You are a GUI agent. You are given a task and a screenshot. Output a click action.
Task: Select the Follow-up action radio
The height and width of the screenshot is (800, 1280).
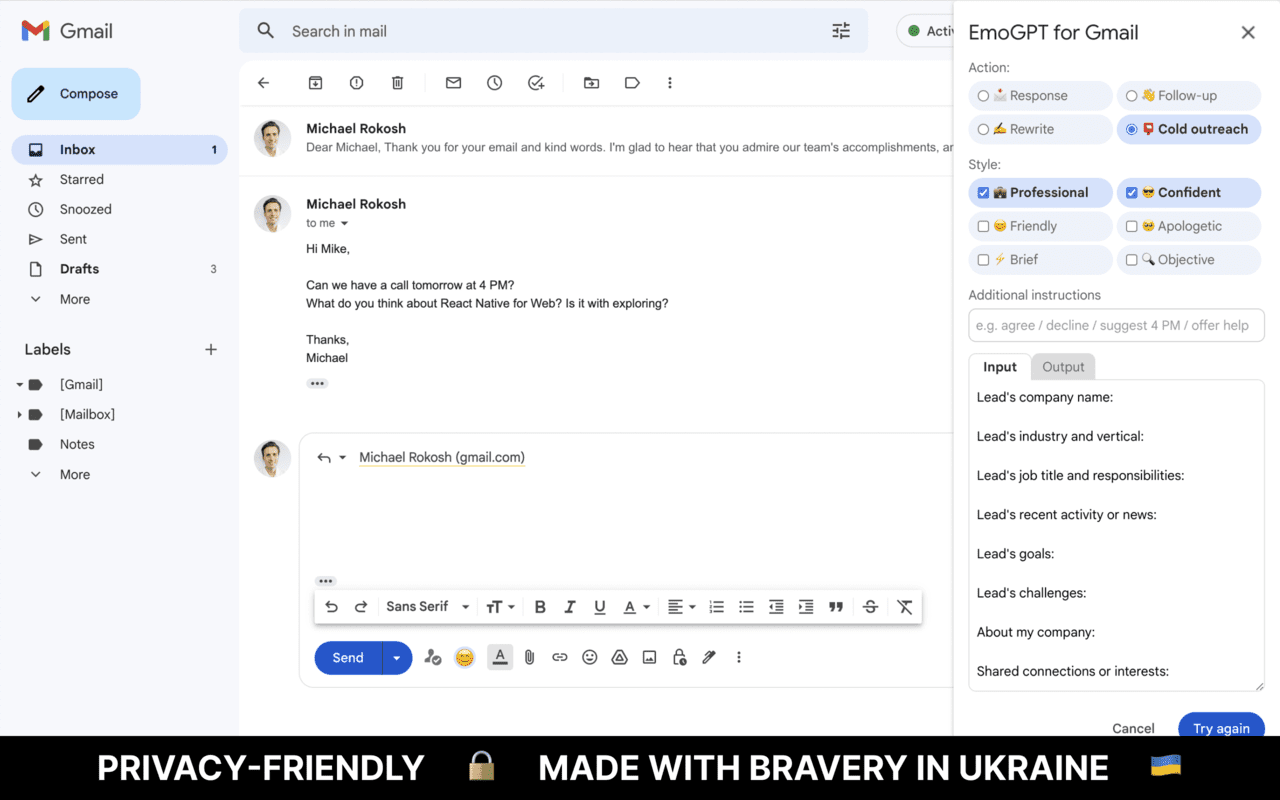1132,96
